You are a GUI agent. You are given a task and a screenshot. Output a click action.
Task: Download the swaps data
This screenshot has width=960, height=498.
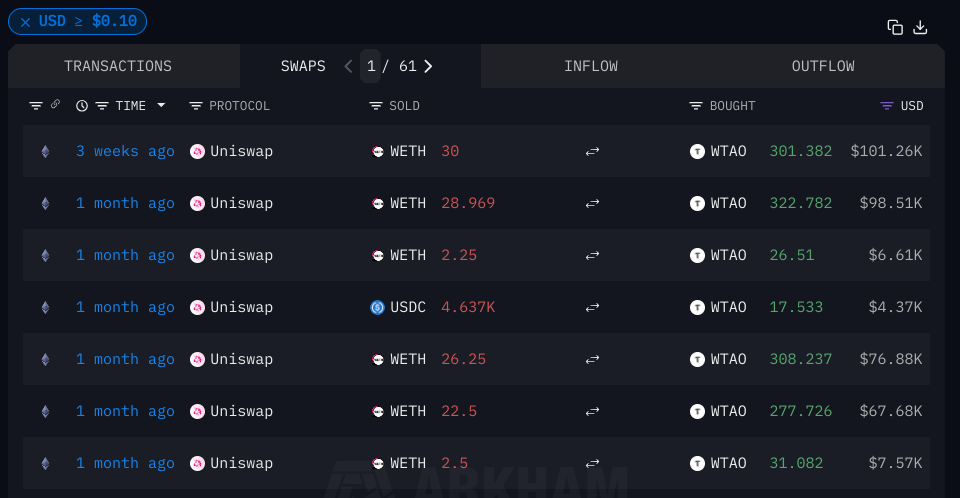pos(921,27)
